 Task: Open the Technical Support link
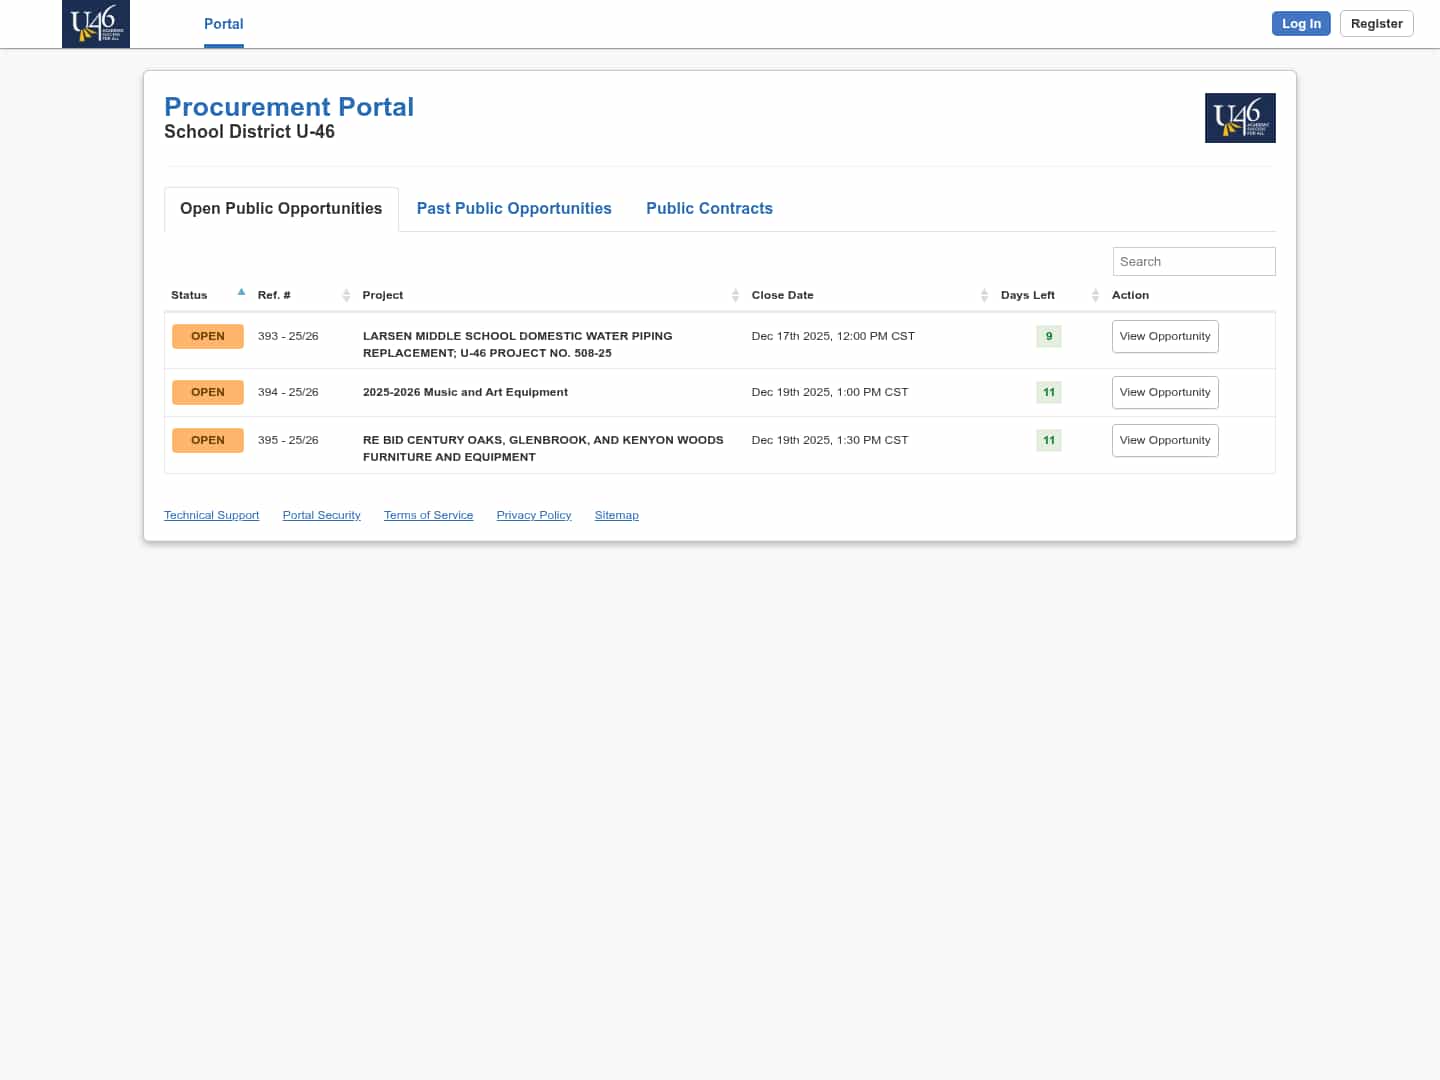pos(211,515)
